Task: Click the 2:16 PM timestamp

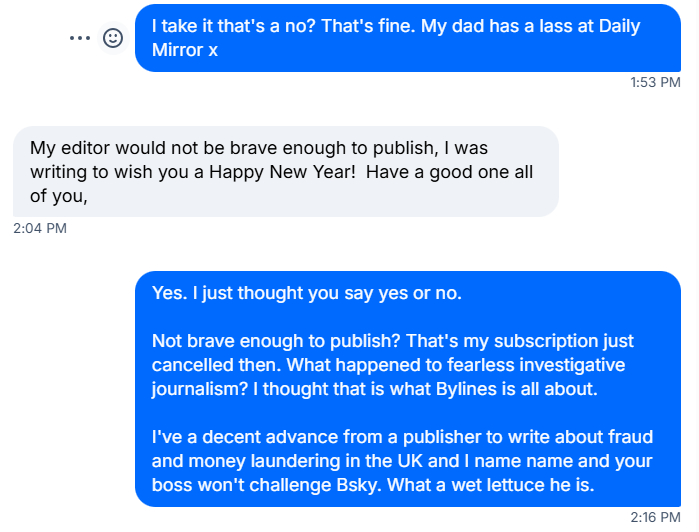Action: coord(655,517)
